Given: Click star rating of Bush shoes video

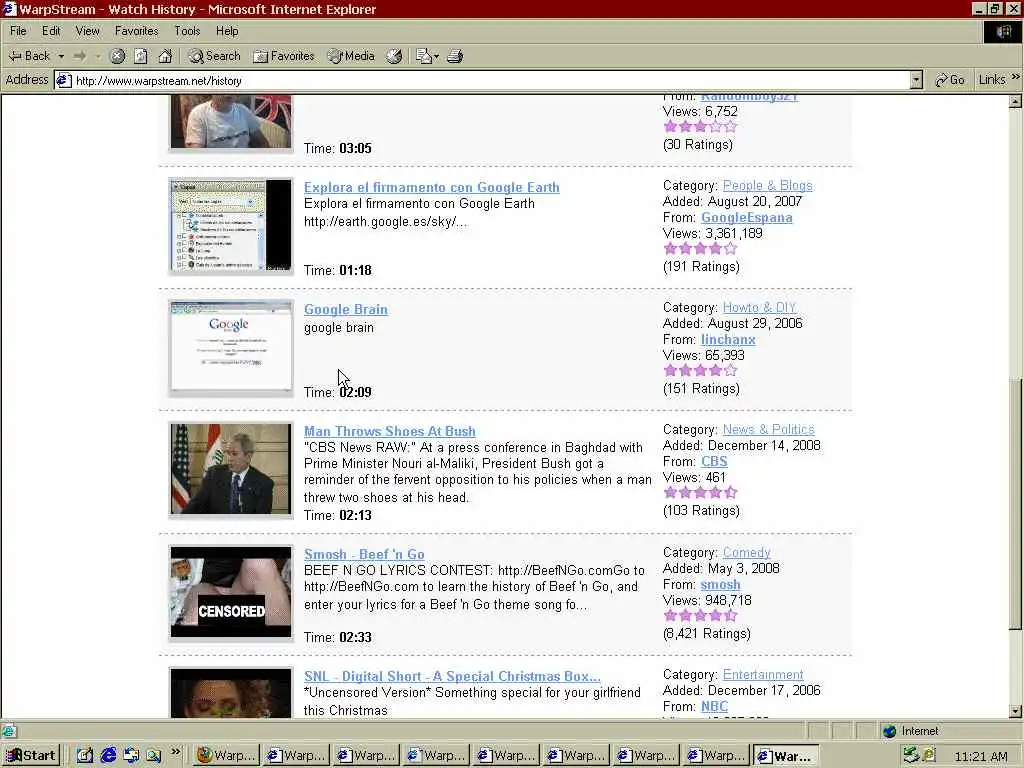Looking at the screenshot, I should 700,492.
